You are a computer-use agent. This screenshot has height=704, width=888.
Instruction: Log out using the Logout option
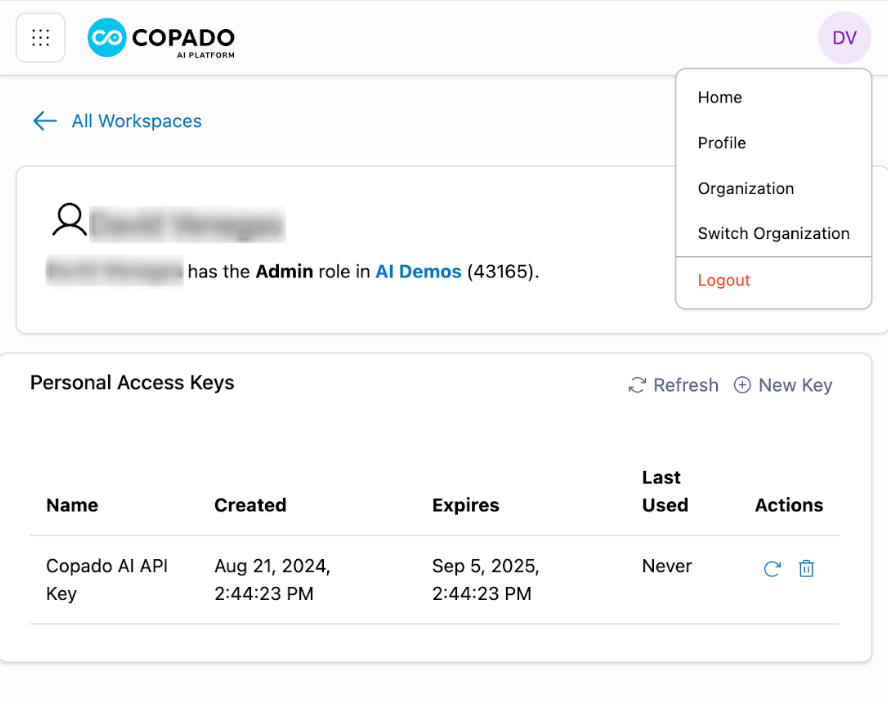(x=724, y=280)
